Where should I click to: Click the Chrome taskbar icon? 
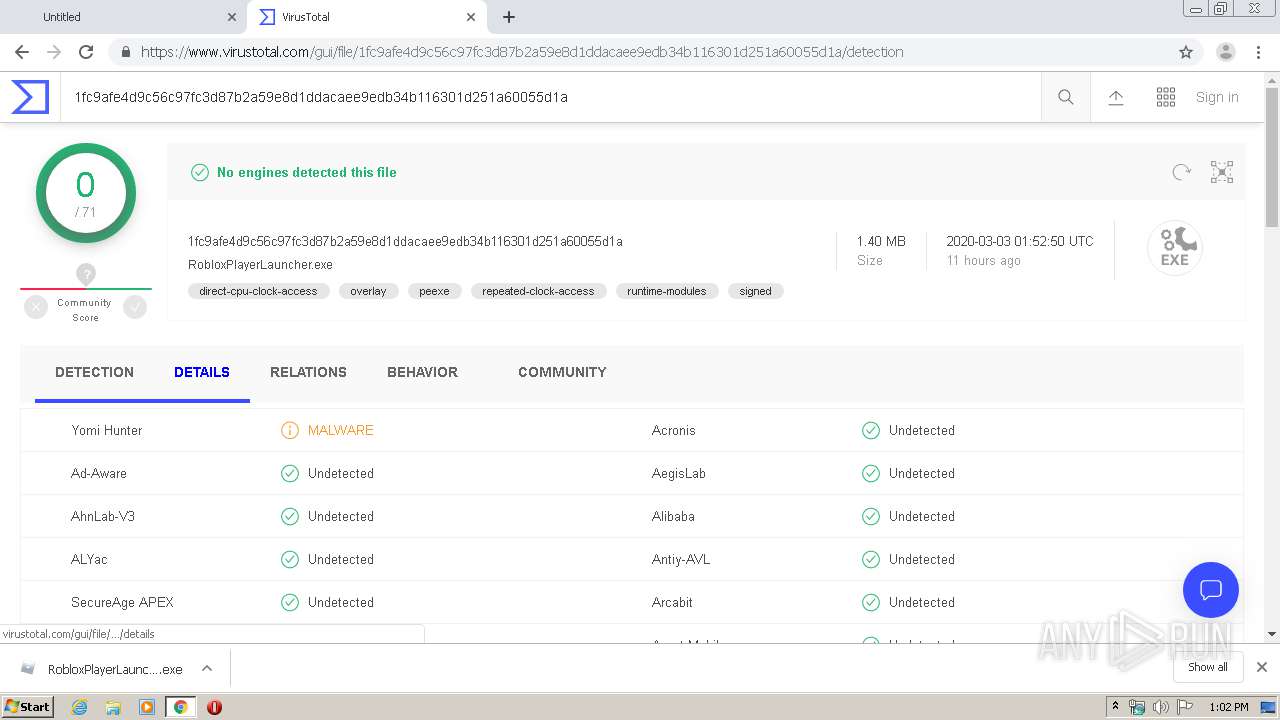click(x=180, y=707)
